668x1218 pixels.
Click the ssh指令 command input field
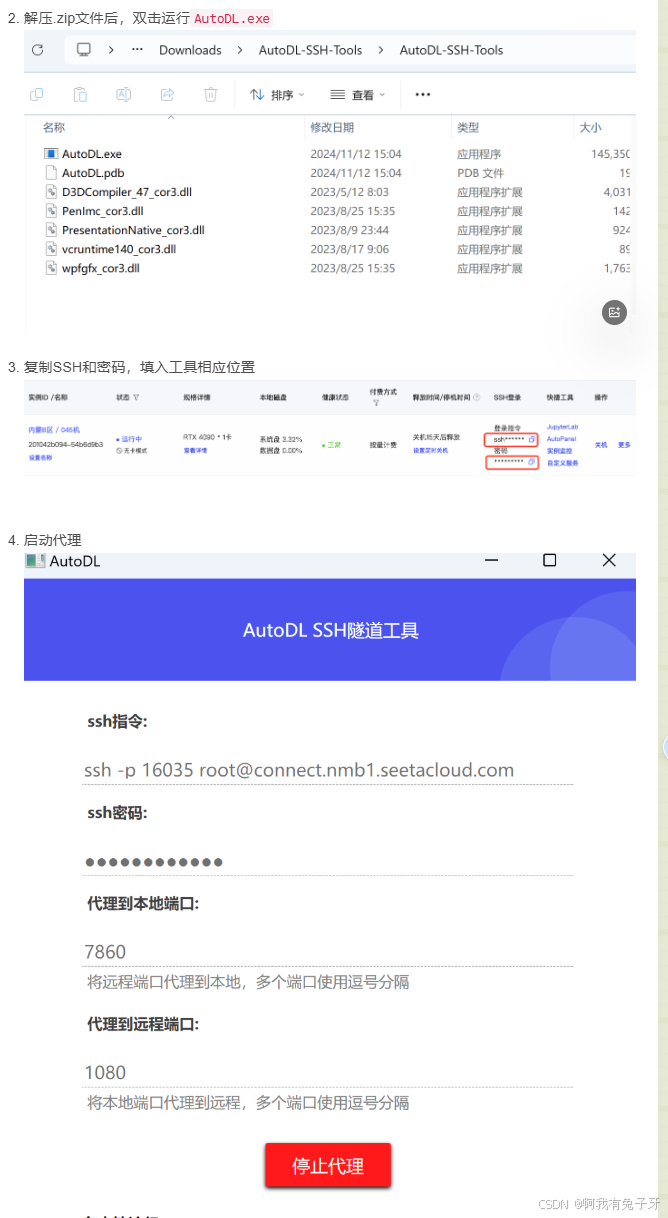pos(328,770)
